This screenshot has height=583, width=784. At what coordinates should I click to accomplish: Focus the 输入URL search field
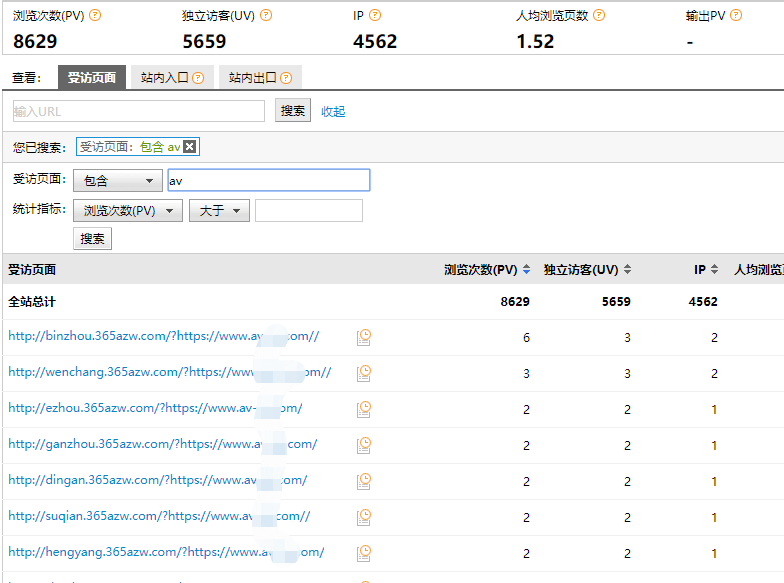pos(139,111)
